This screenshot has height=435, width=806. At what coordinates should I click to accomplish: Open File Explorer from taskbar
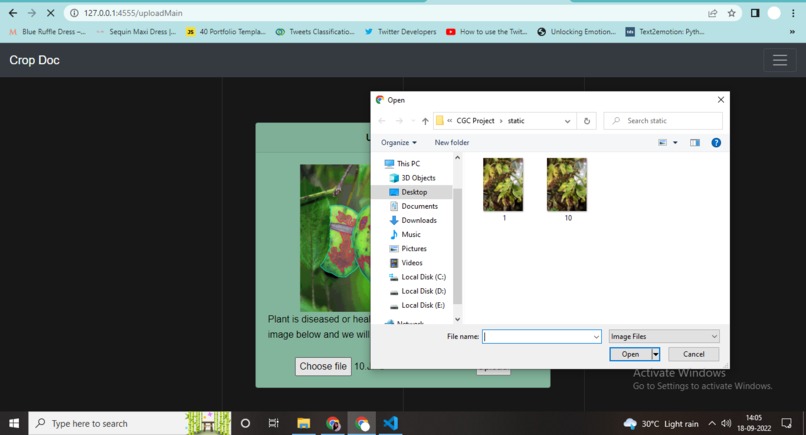tap(303, 423)
